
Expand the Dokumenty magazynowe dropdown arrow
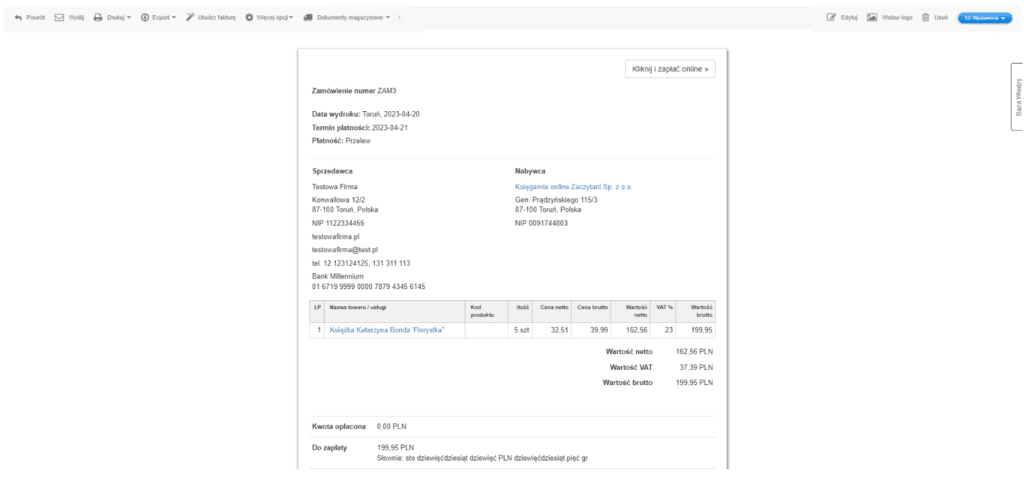click(x=388, y=18)
